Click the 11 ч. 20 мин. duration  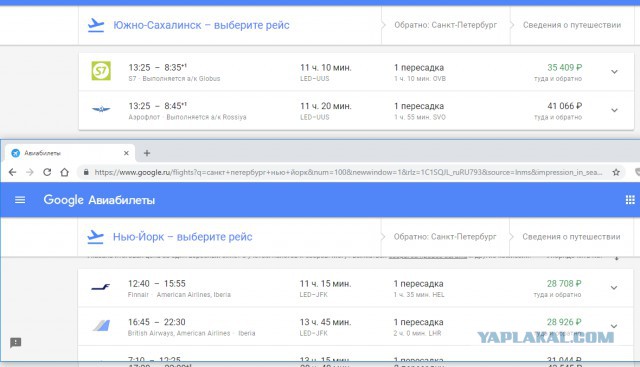coord(326,106)
